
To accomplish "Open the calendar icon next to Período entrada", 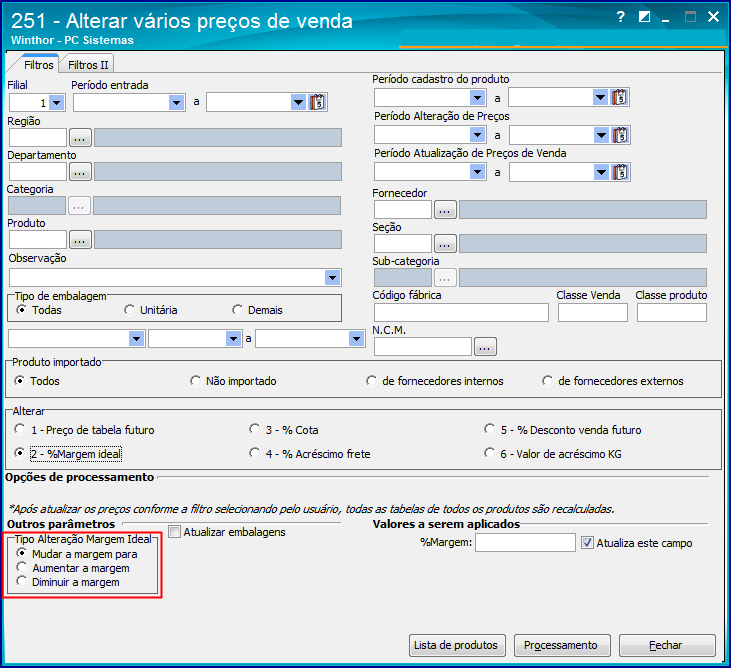I will tap(317, 102).
